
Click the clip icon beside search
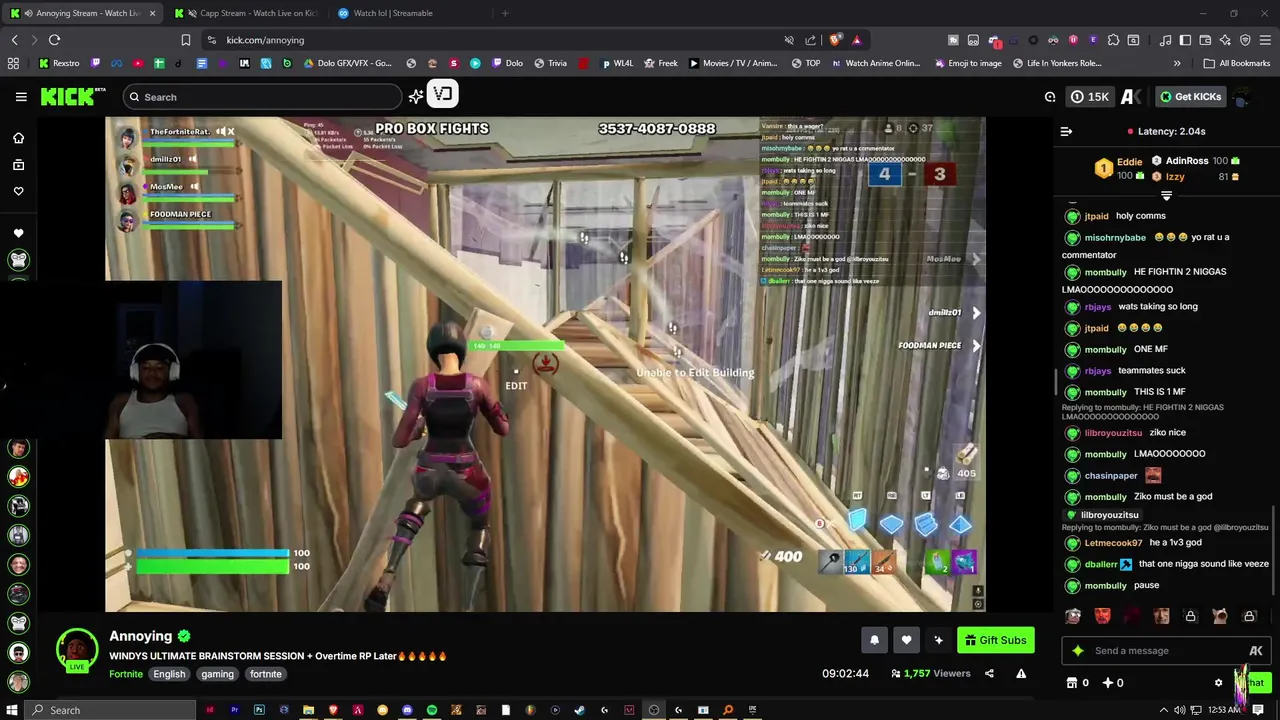[443, 95]
